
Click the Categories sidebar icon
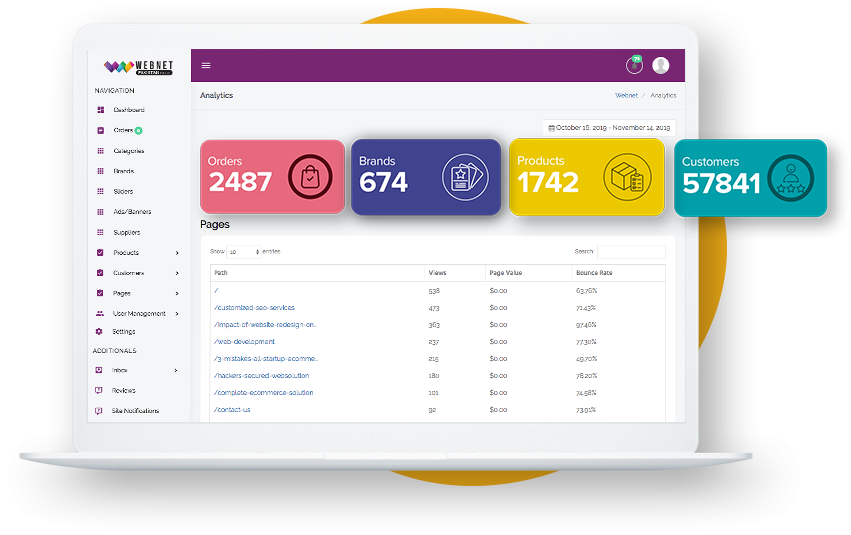[x=100, y=151]
